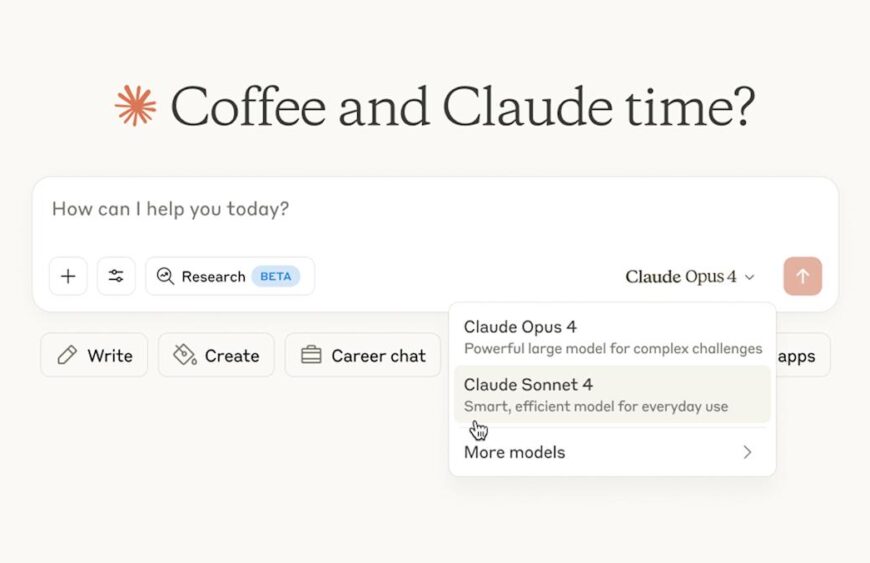Expand the More models submenu
The width and height of the screenshot is (870, 563).
612,452
